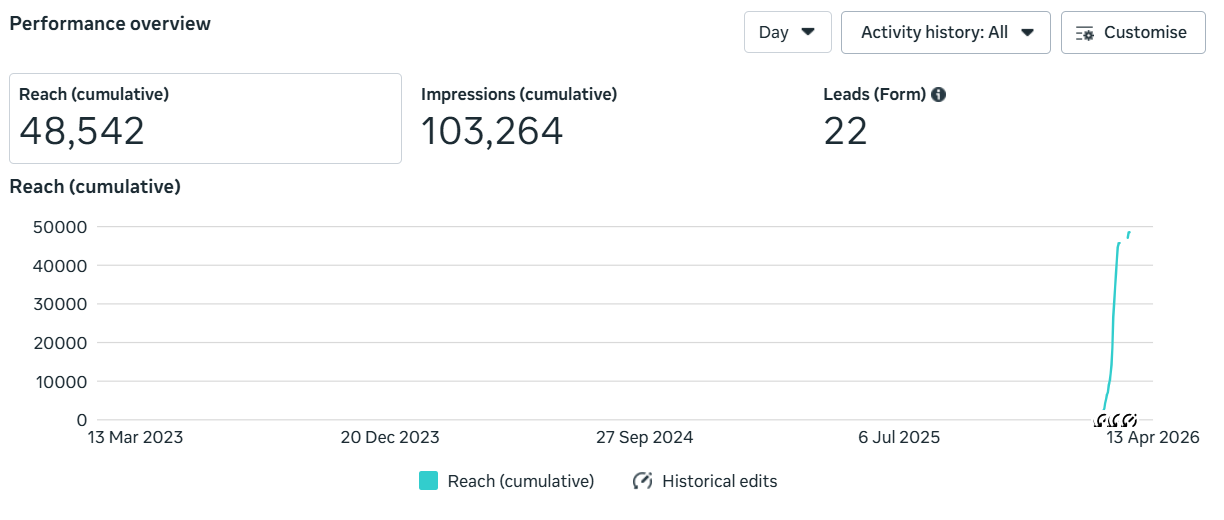Open the Activity history: All dropdown
The width and height of the screenshot is (1224, 520).
click(x=946, y=32)
